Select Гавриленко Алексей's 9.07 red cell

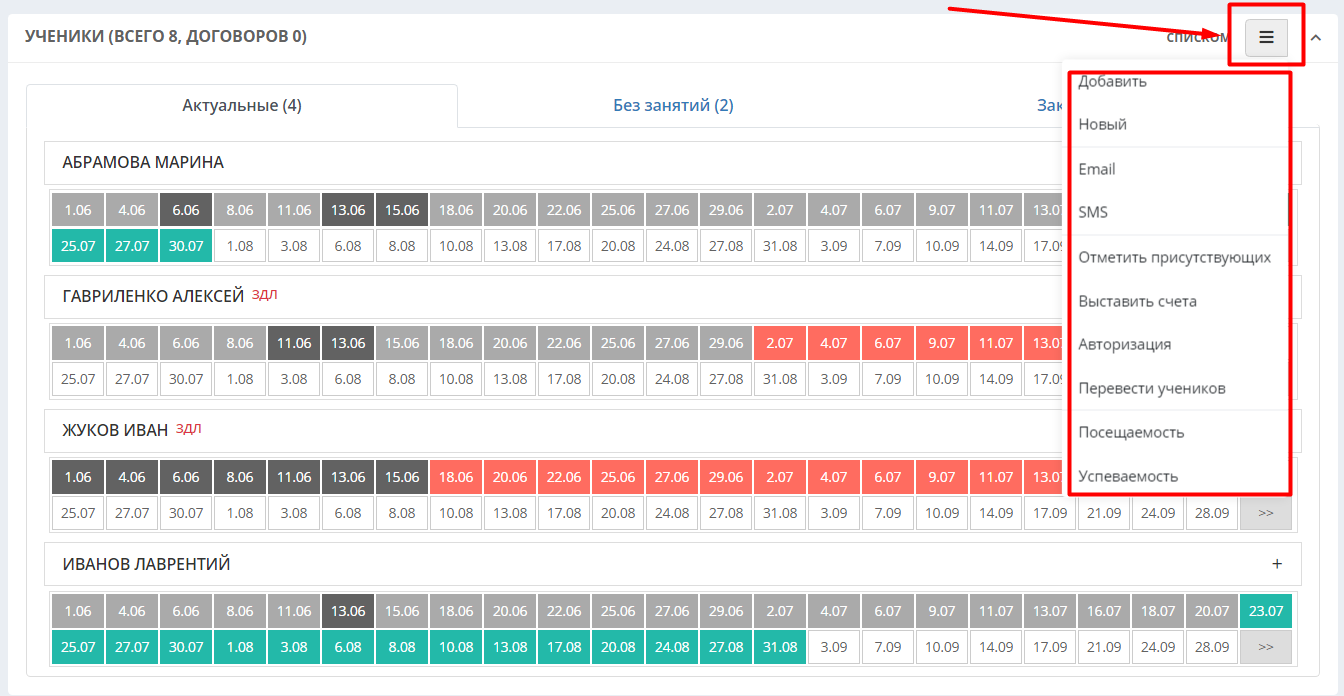tap(942, 343)
